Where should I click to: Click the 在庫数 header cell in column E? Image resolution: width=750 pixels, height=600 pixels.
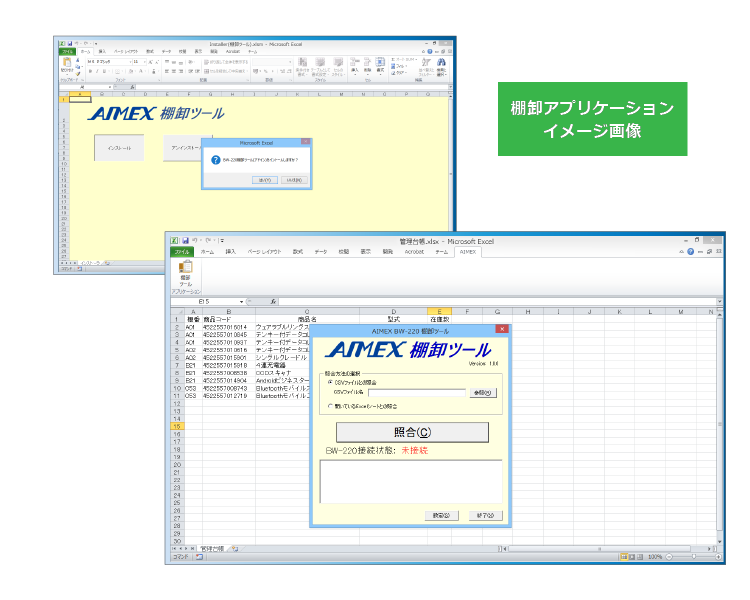click(x=439, y=319)
